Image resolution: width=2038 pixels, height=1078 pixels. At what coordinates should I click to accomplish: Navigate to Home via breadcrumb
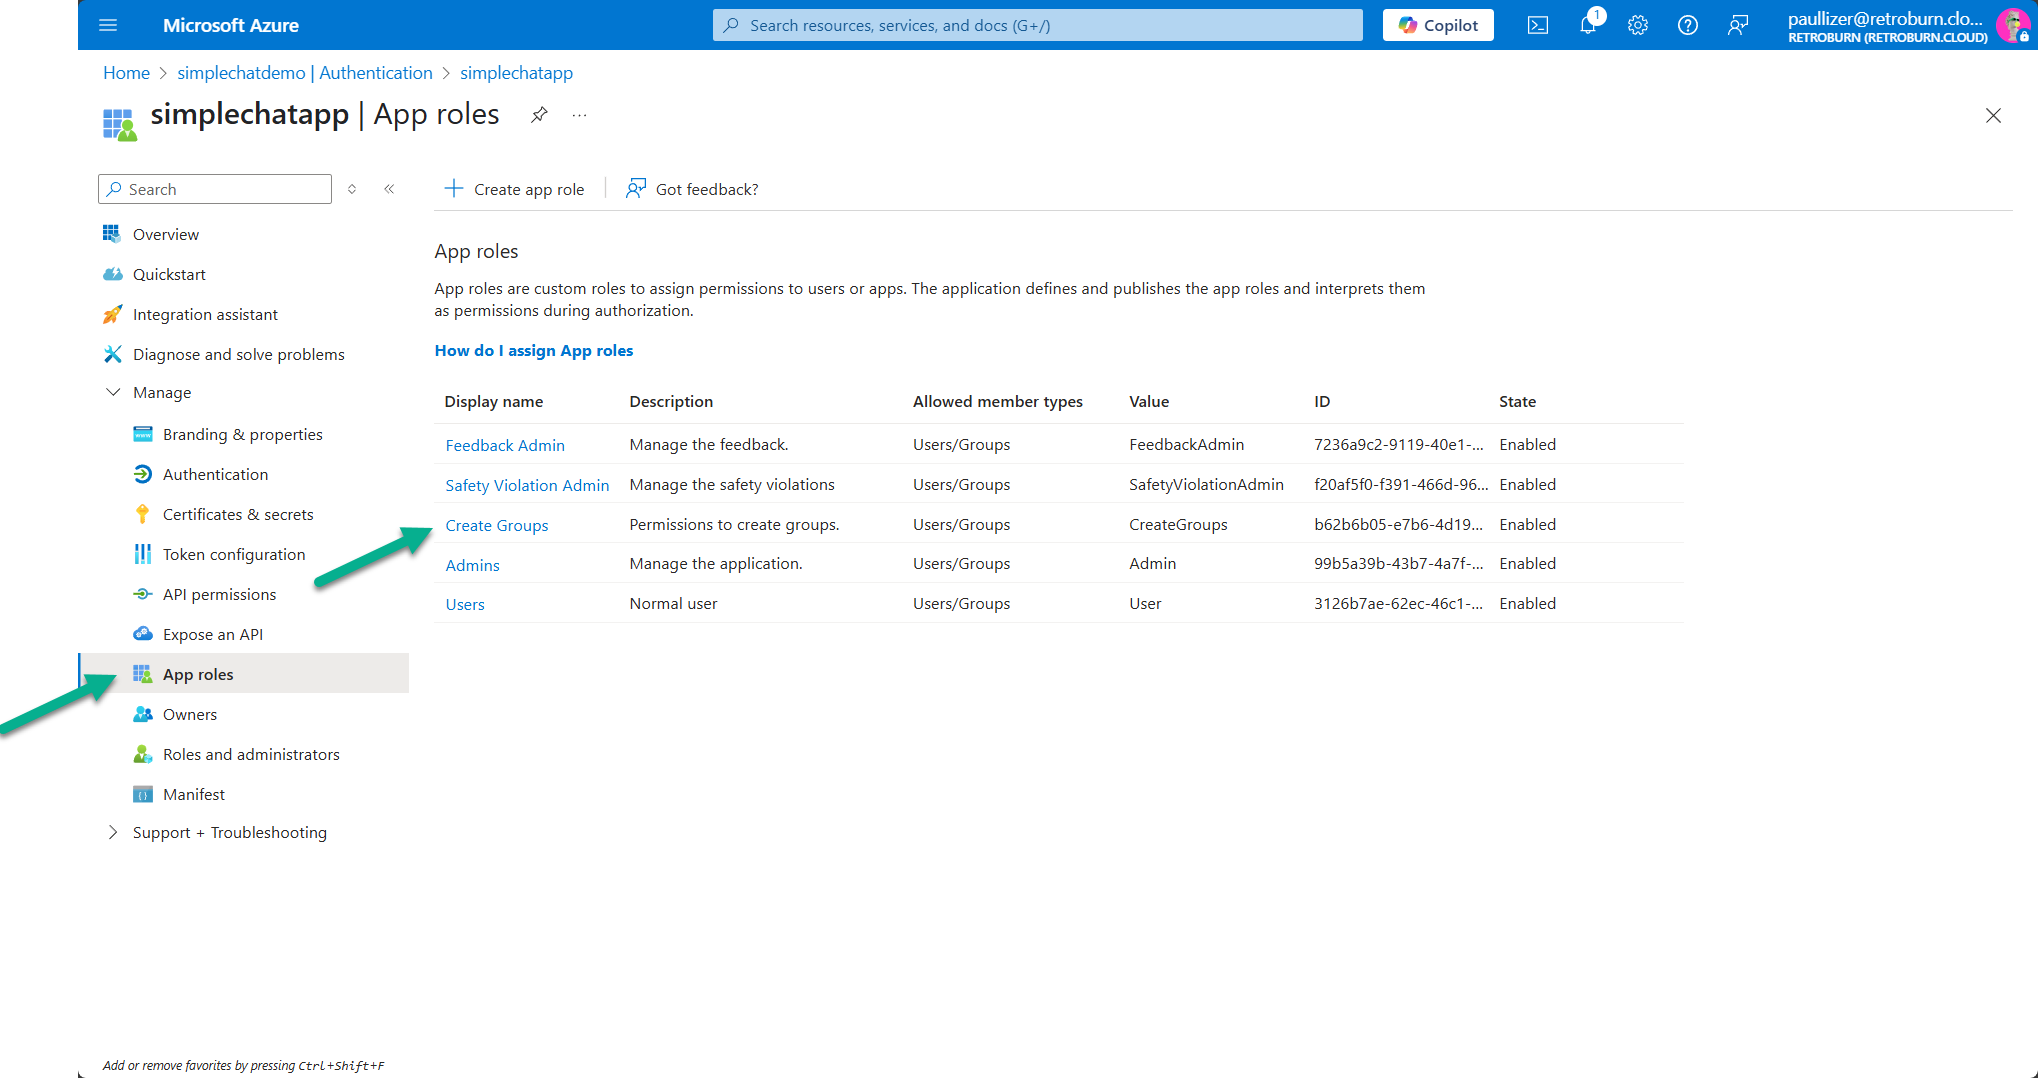click(x=126, y=72)
